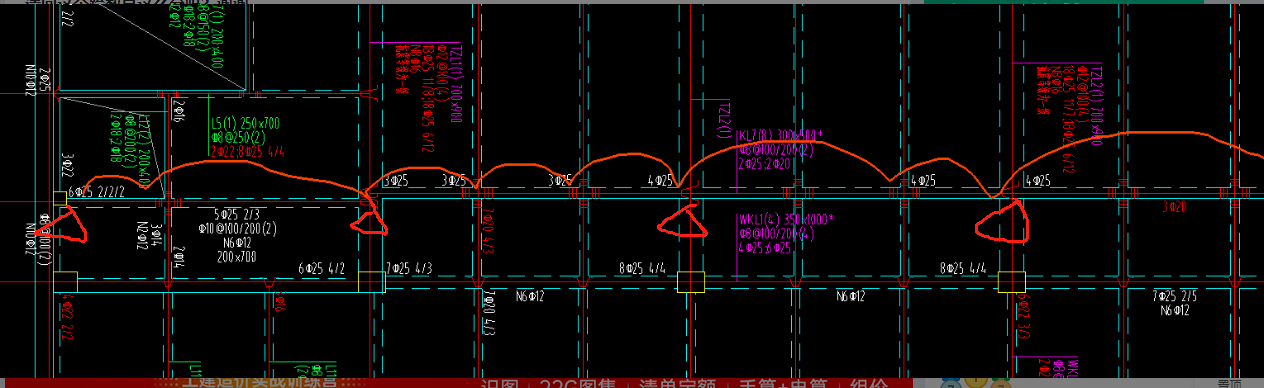The image size is (1264, 388).
Task: Click the red 3Φ20 rebar annotation
Action: [x=1174, y=207]
